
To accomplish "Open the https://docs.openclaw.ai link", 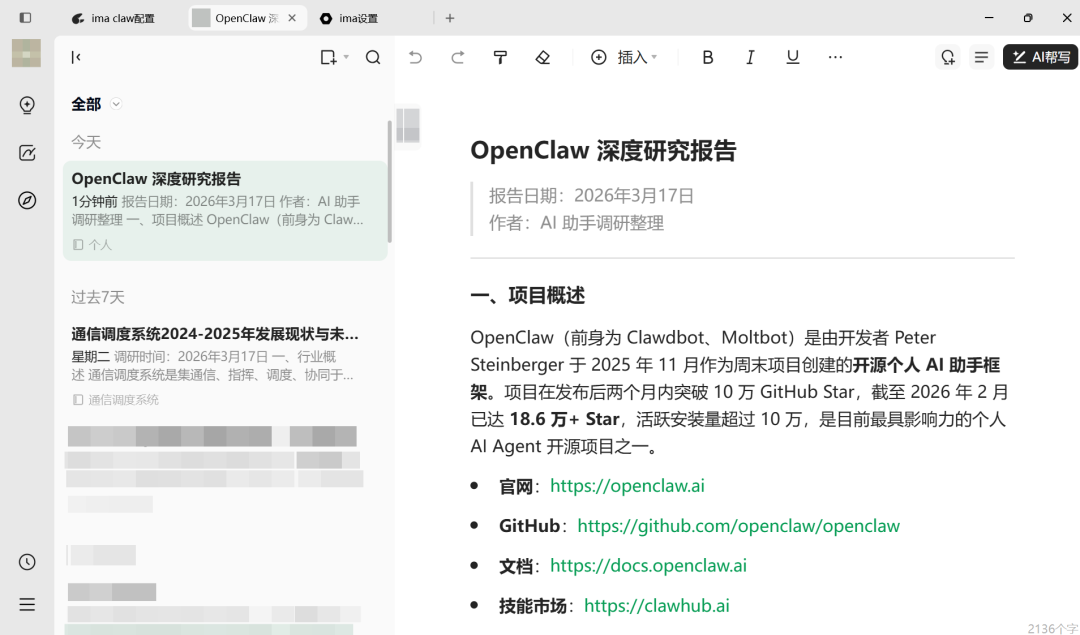I will 648,566.
